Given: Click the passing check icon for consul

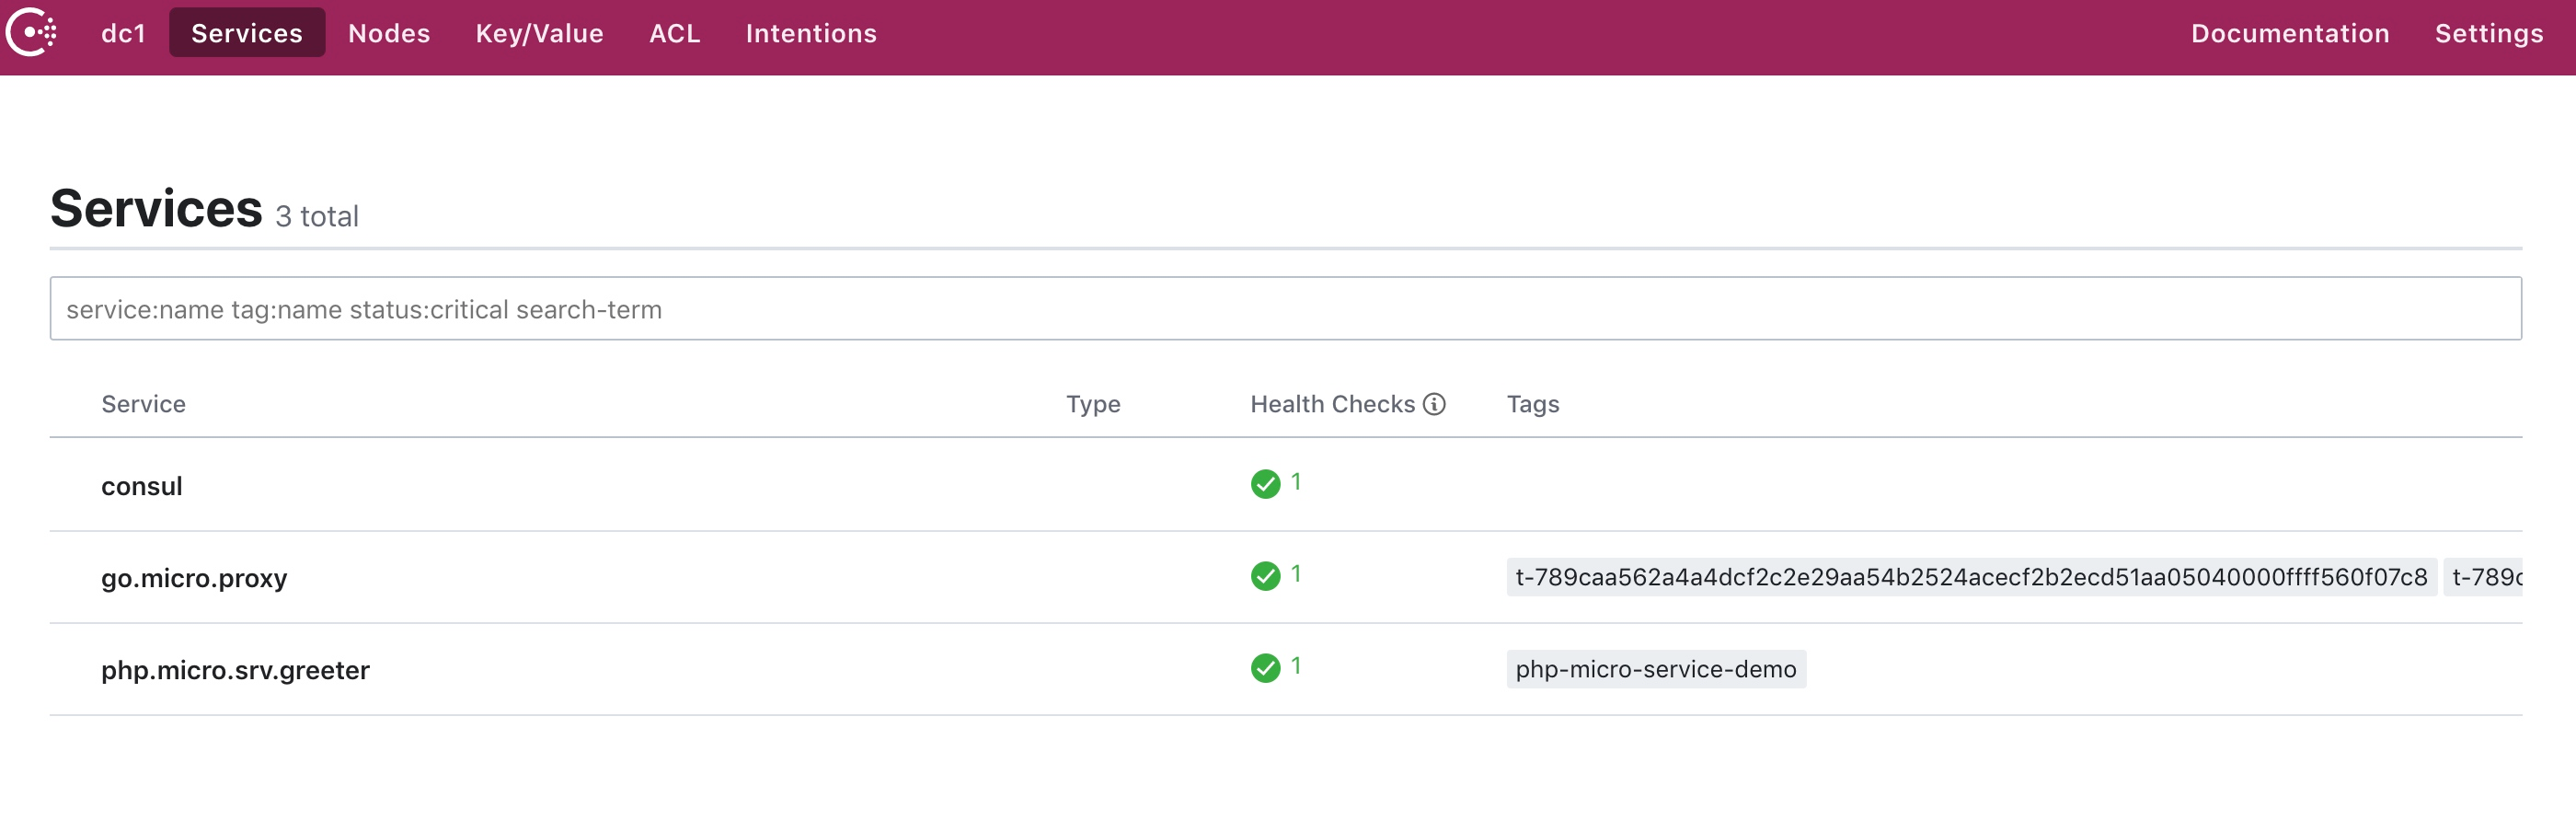Looking at the screenshot, I should pyautogui.click(x=1264, y=484).
